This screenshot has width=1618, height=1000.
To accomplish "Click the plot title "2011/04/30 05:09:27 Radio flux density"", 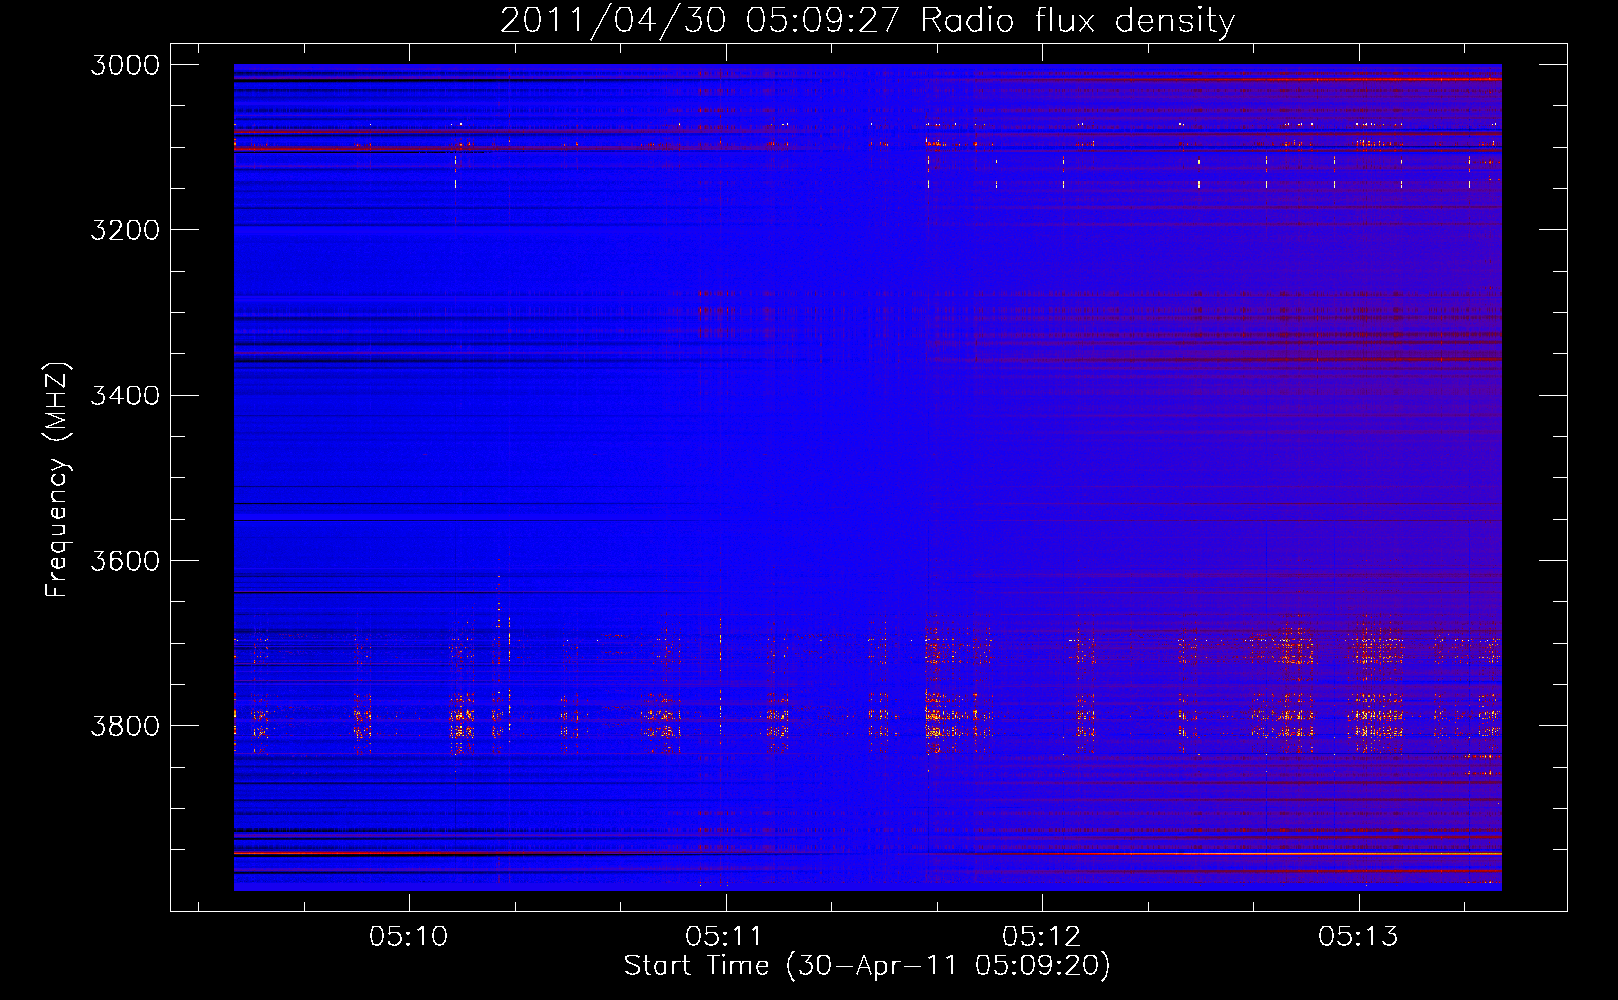I will coord(867,20).
